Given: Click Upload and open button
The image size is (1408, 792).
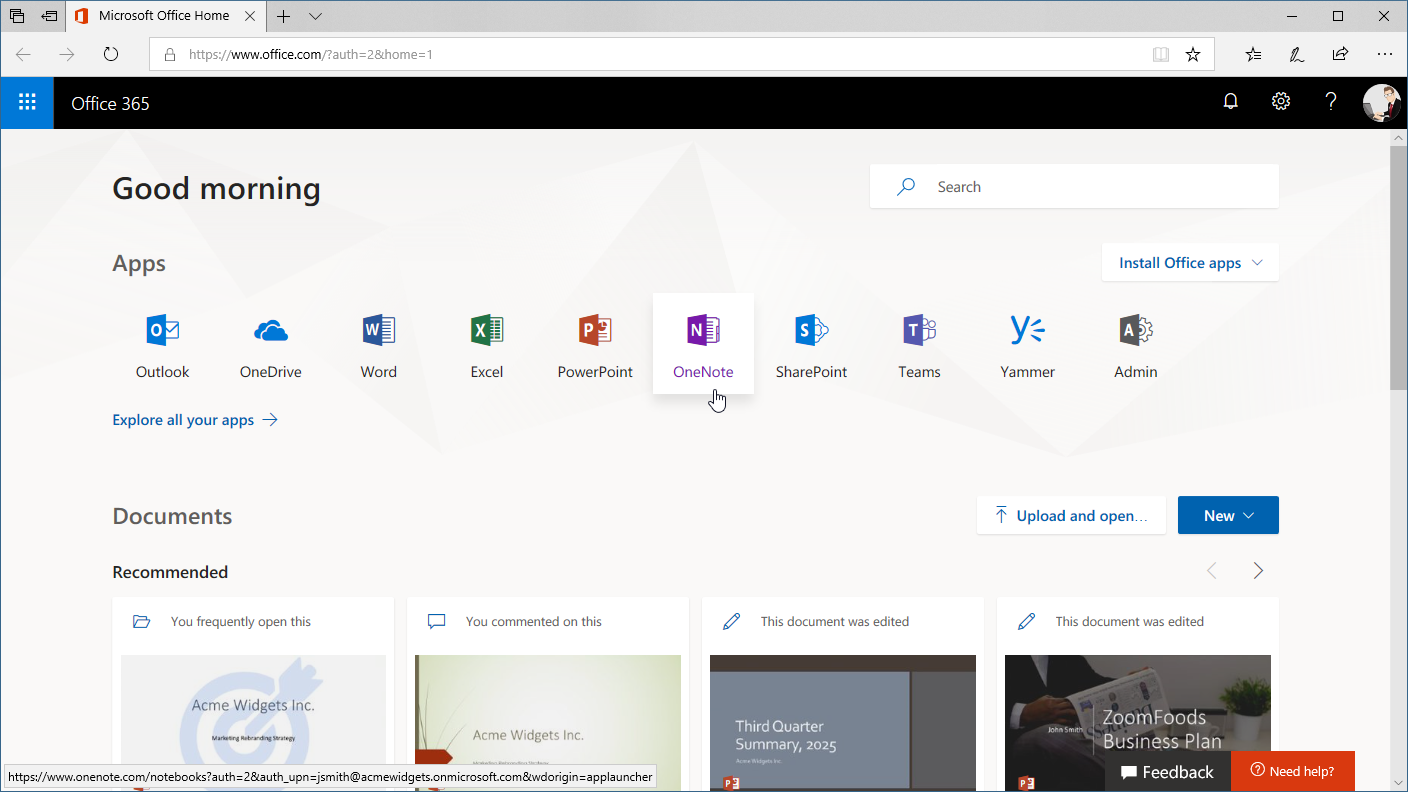Looking at the screenshot, I should (1071, 516).
